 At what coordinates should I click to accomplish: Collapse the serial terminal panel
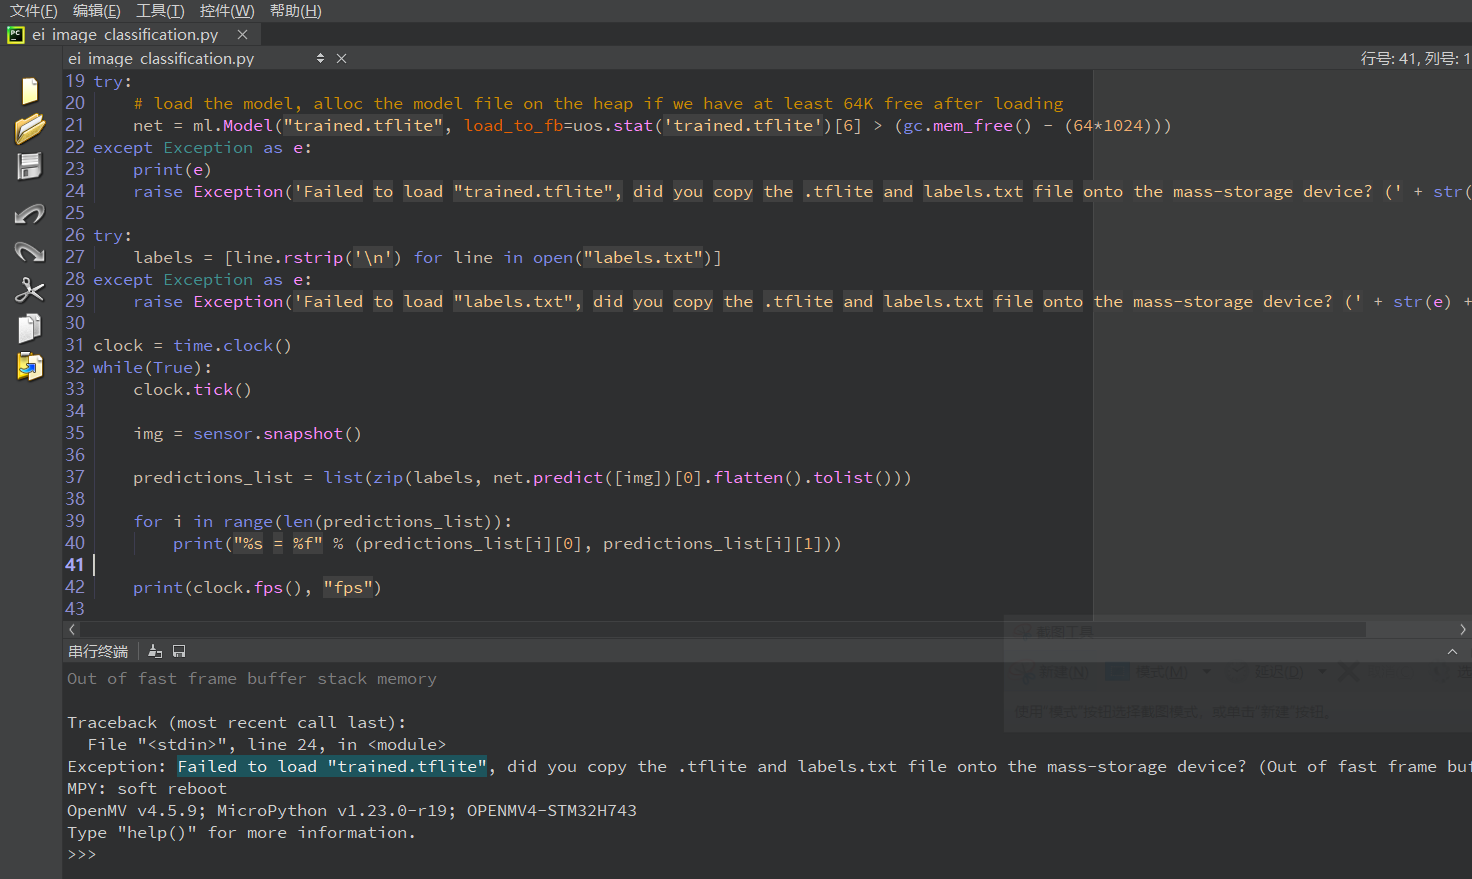[x=1452, y=651]
